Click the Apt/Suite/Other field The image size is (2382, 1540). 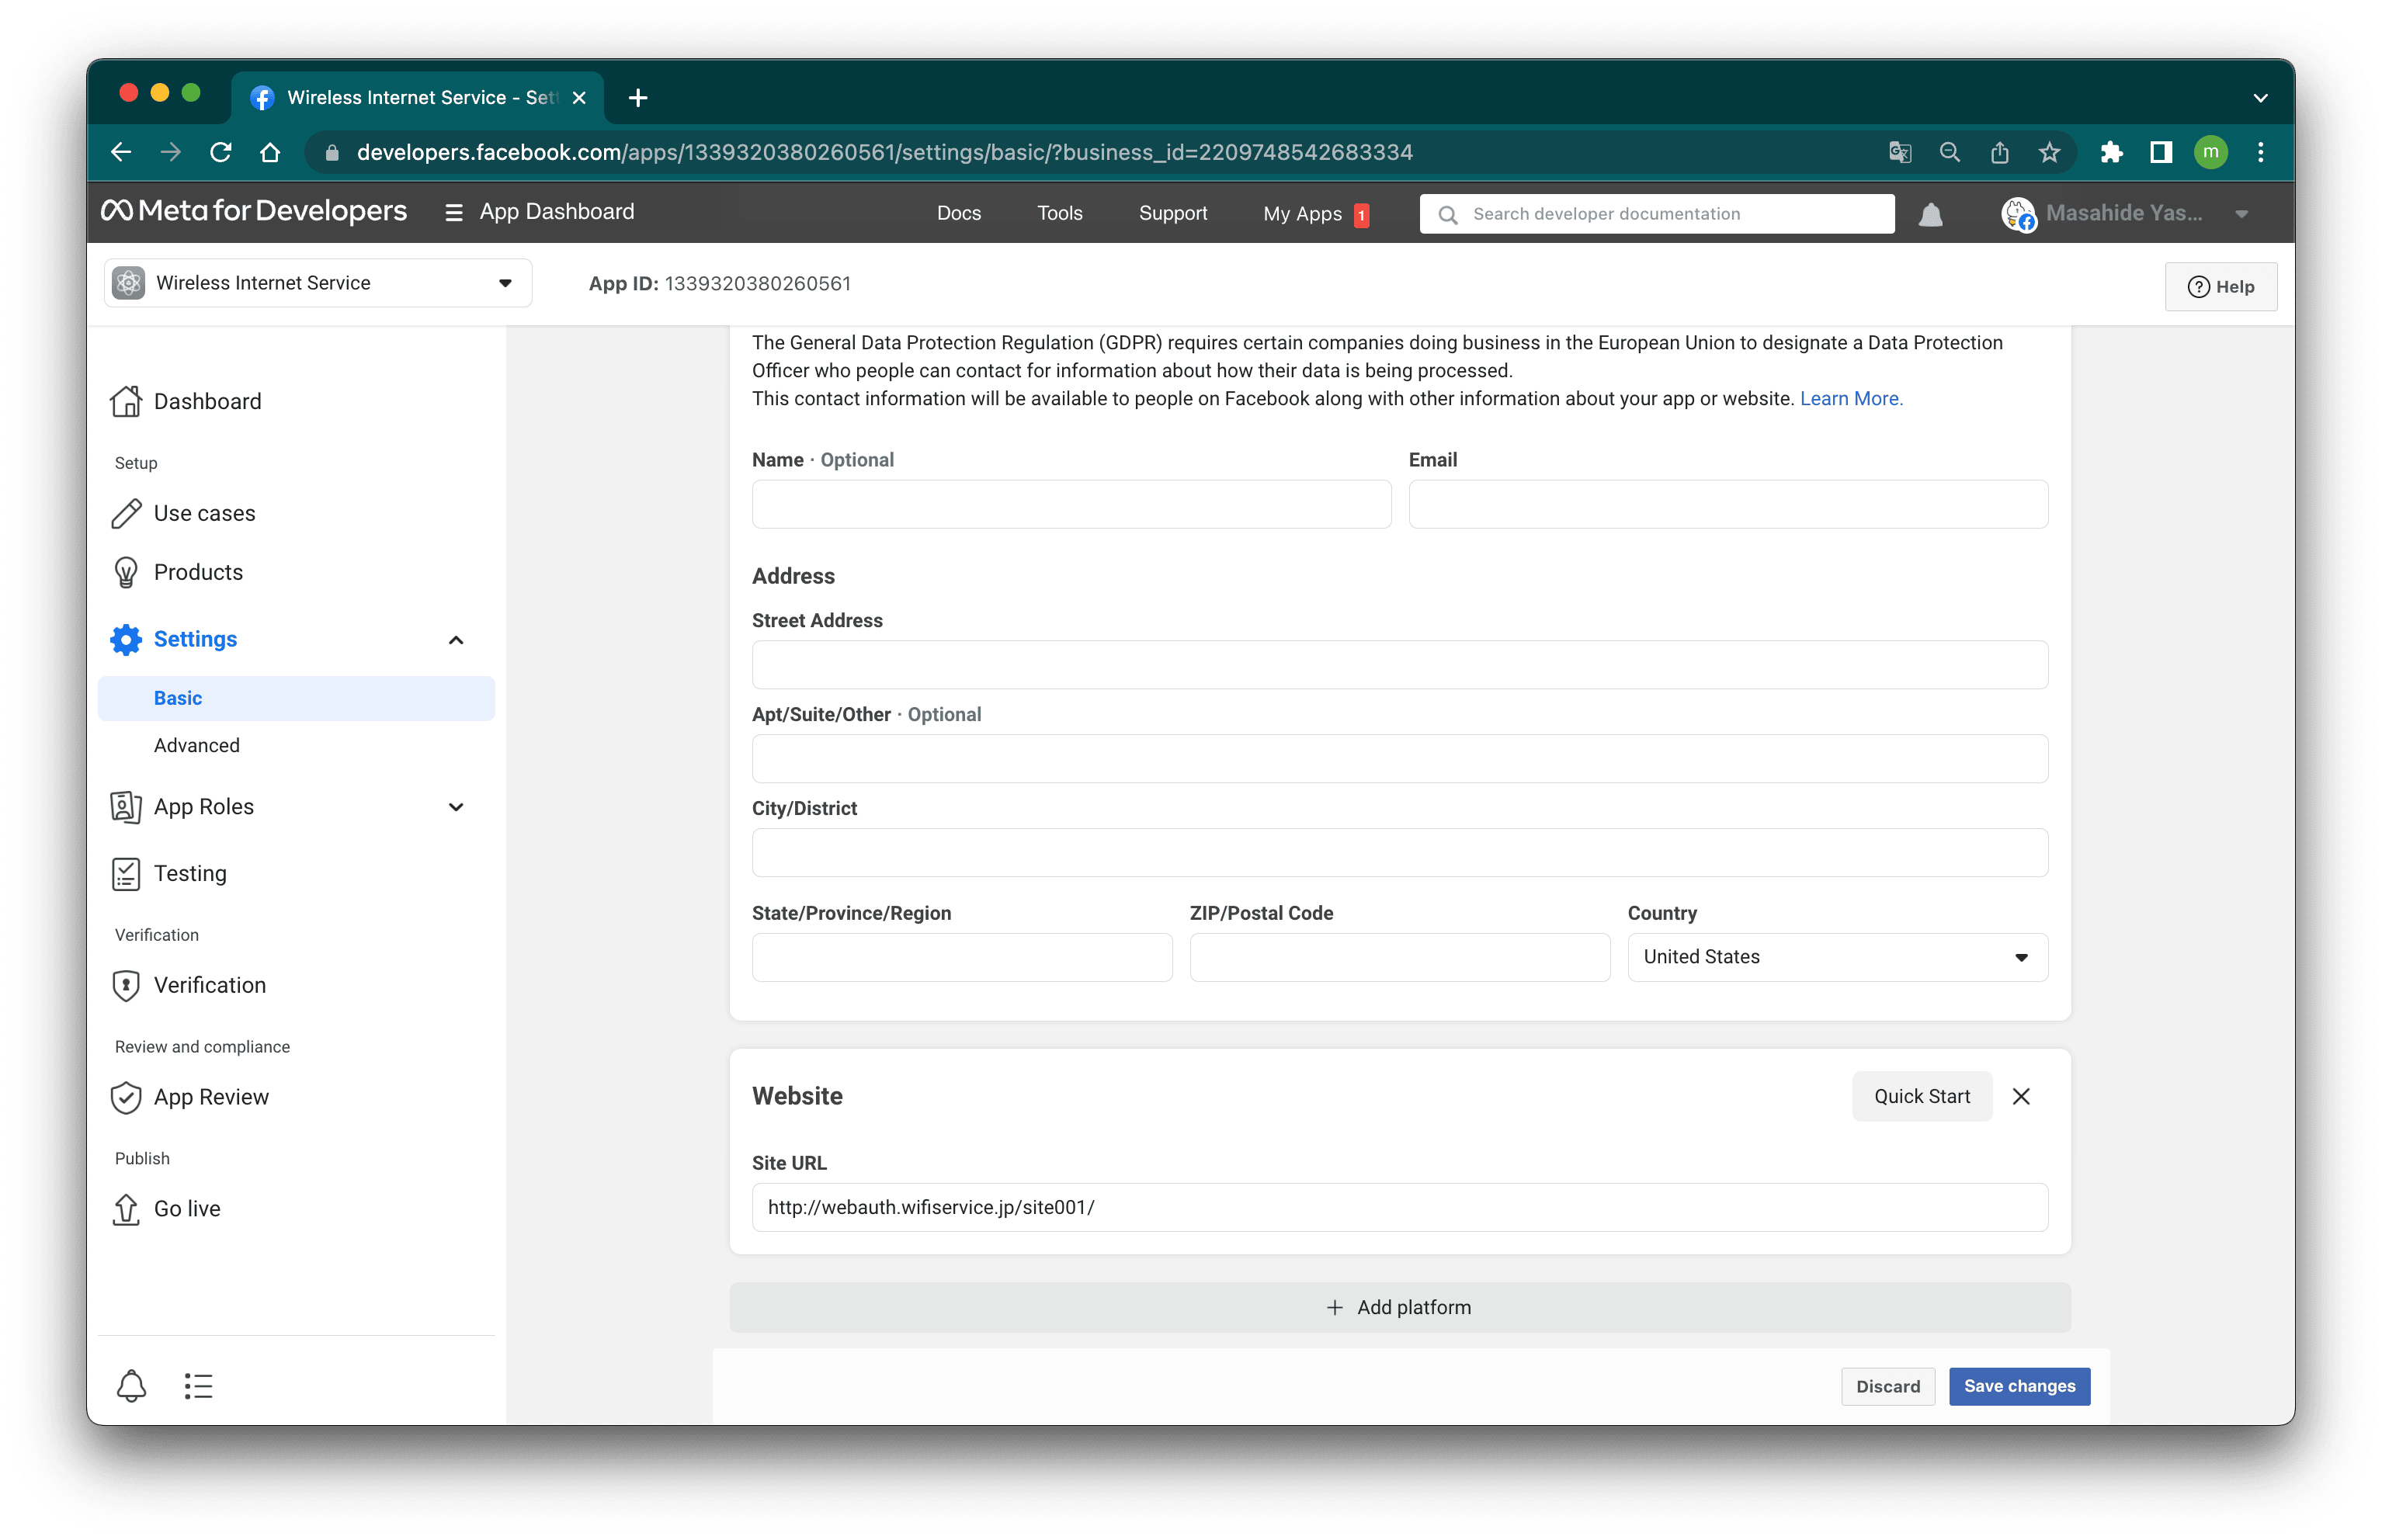click(x=1399, y=759)
